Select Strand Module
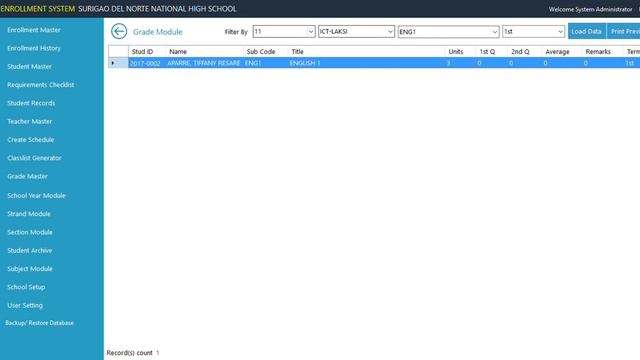 pos(29,214)
